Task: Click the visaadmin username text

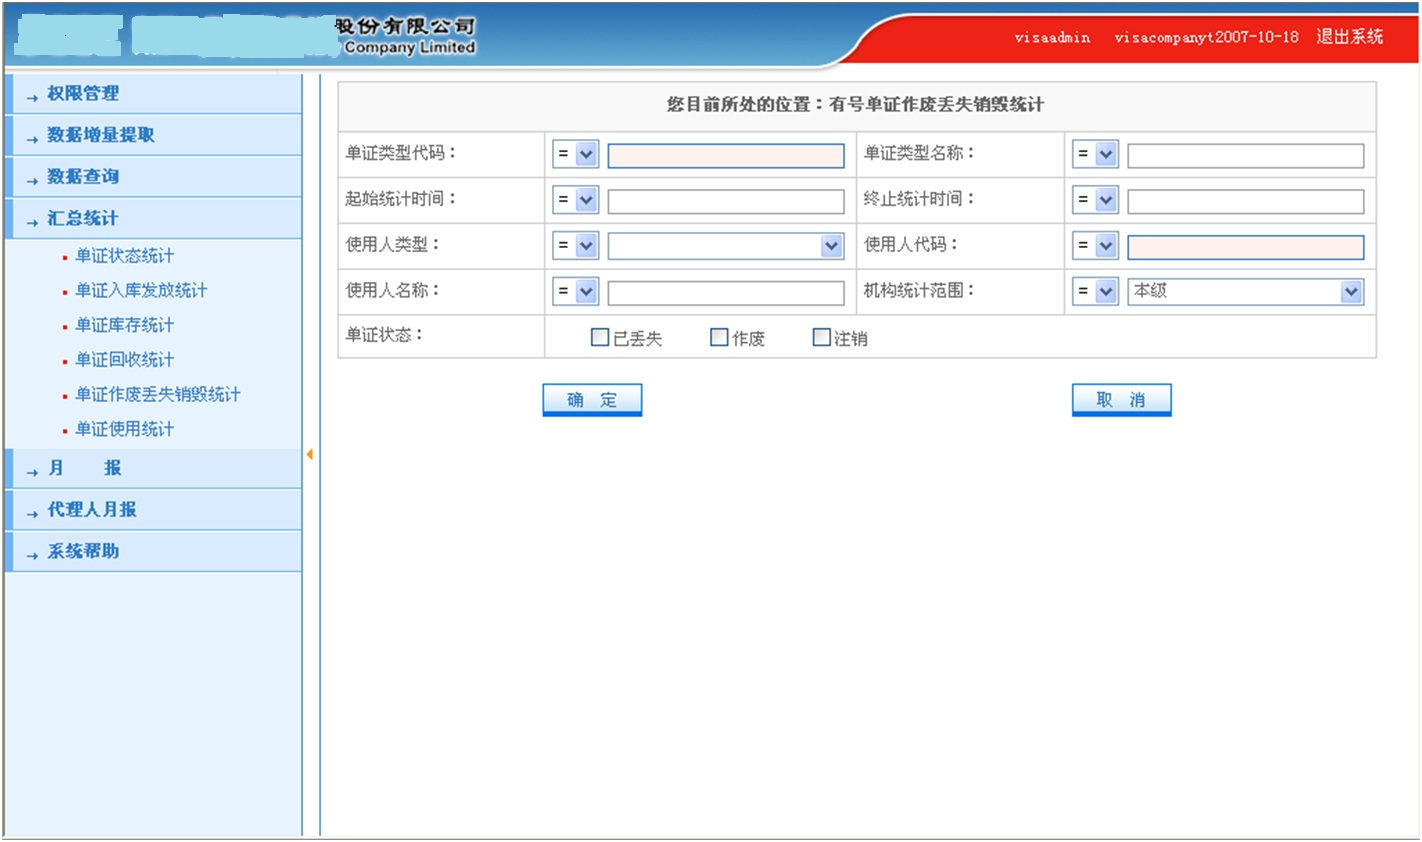Action: click(1052, 37)
